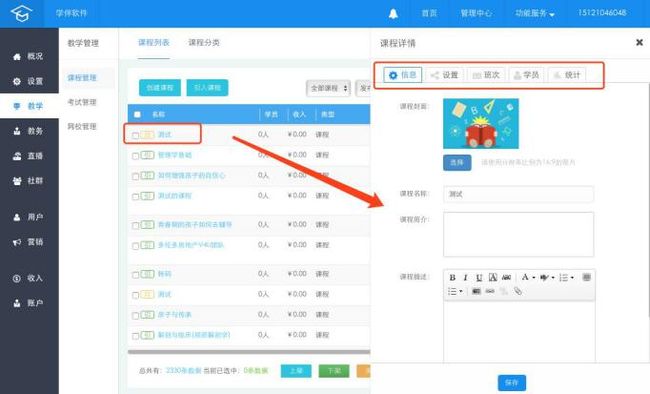The width and height of the screenshot is (650, 394).
Task: Click the font color A icon
Action: [x=525, y=277]
